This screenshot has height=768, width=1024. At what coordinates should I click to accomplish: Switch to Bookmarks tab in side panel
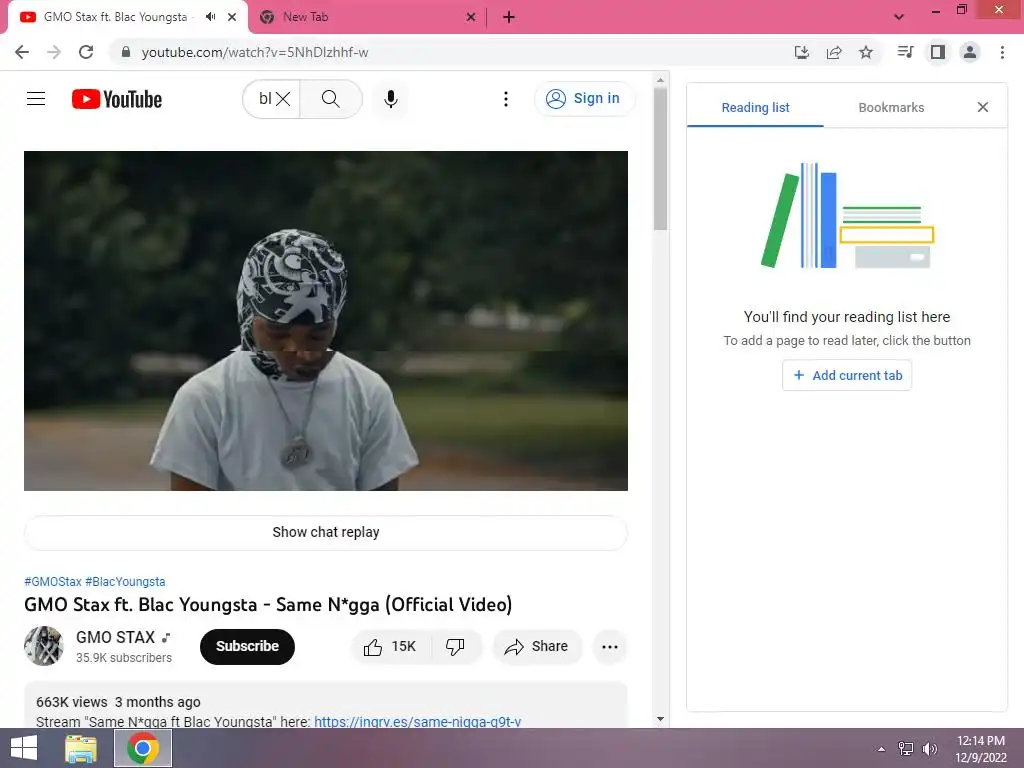[891, 108]
